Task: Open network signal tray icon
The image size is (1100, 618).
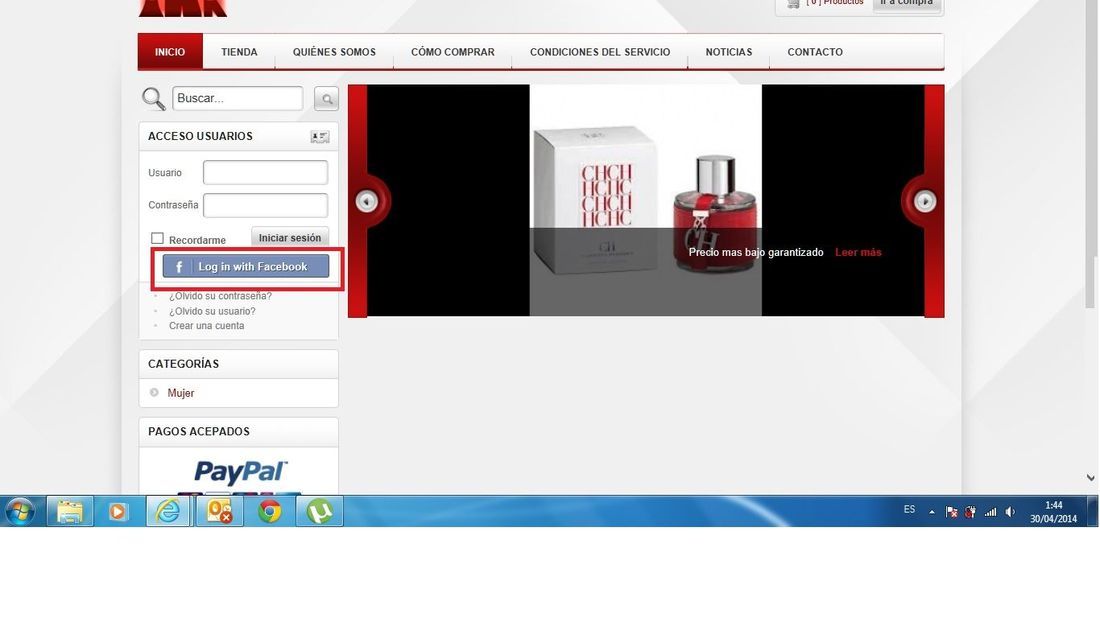Action: [x=991, y=512]
